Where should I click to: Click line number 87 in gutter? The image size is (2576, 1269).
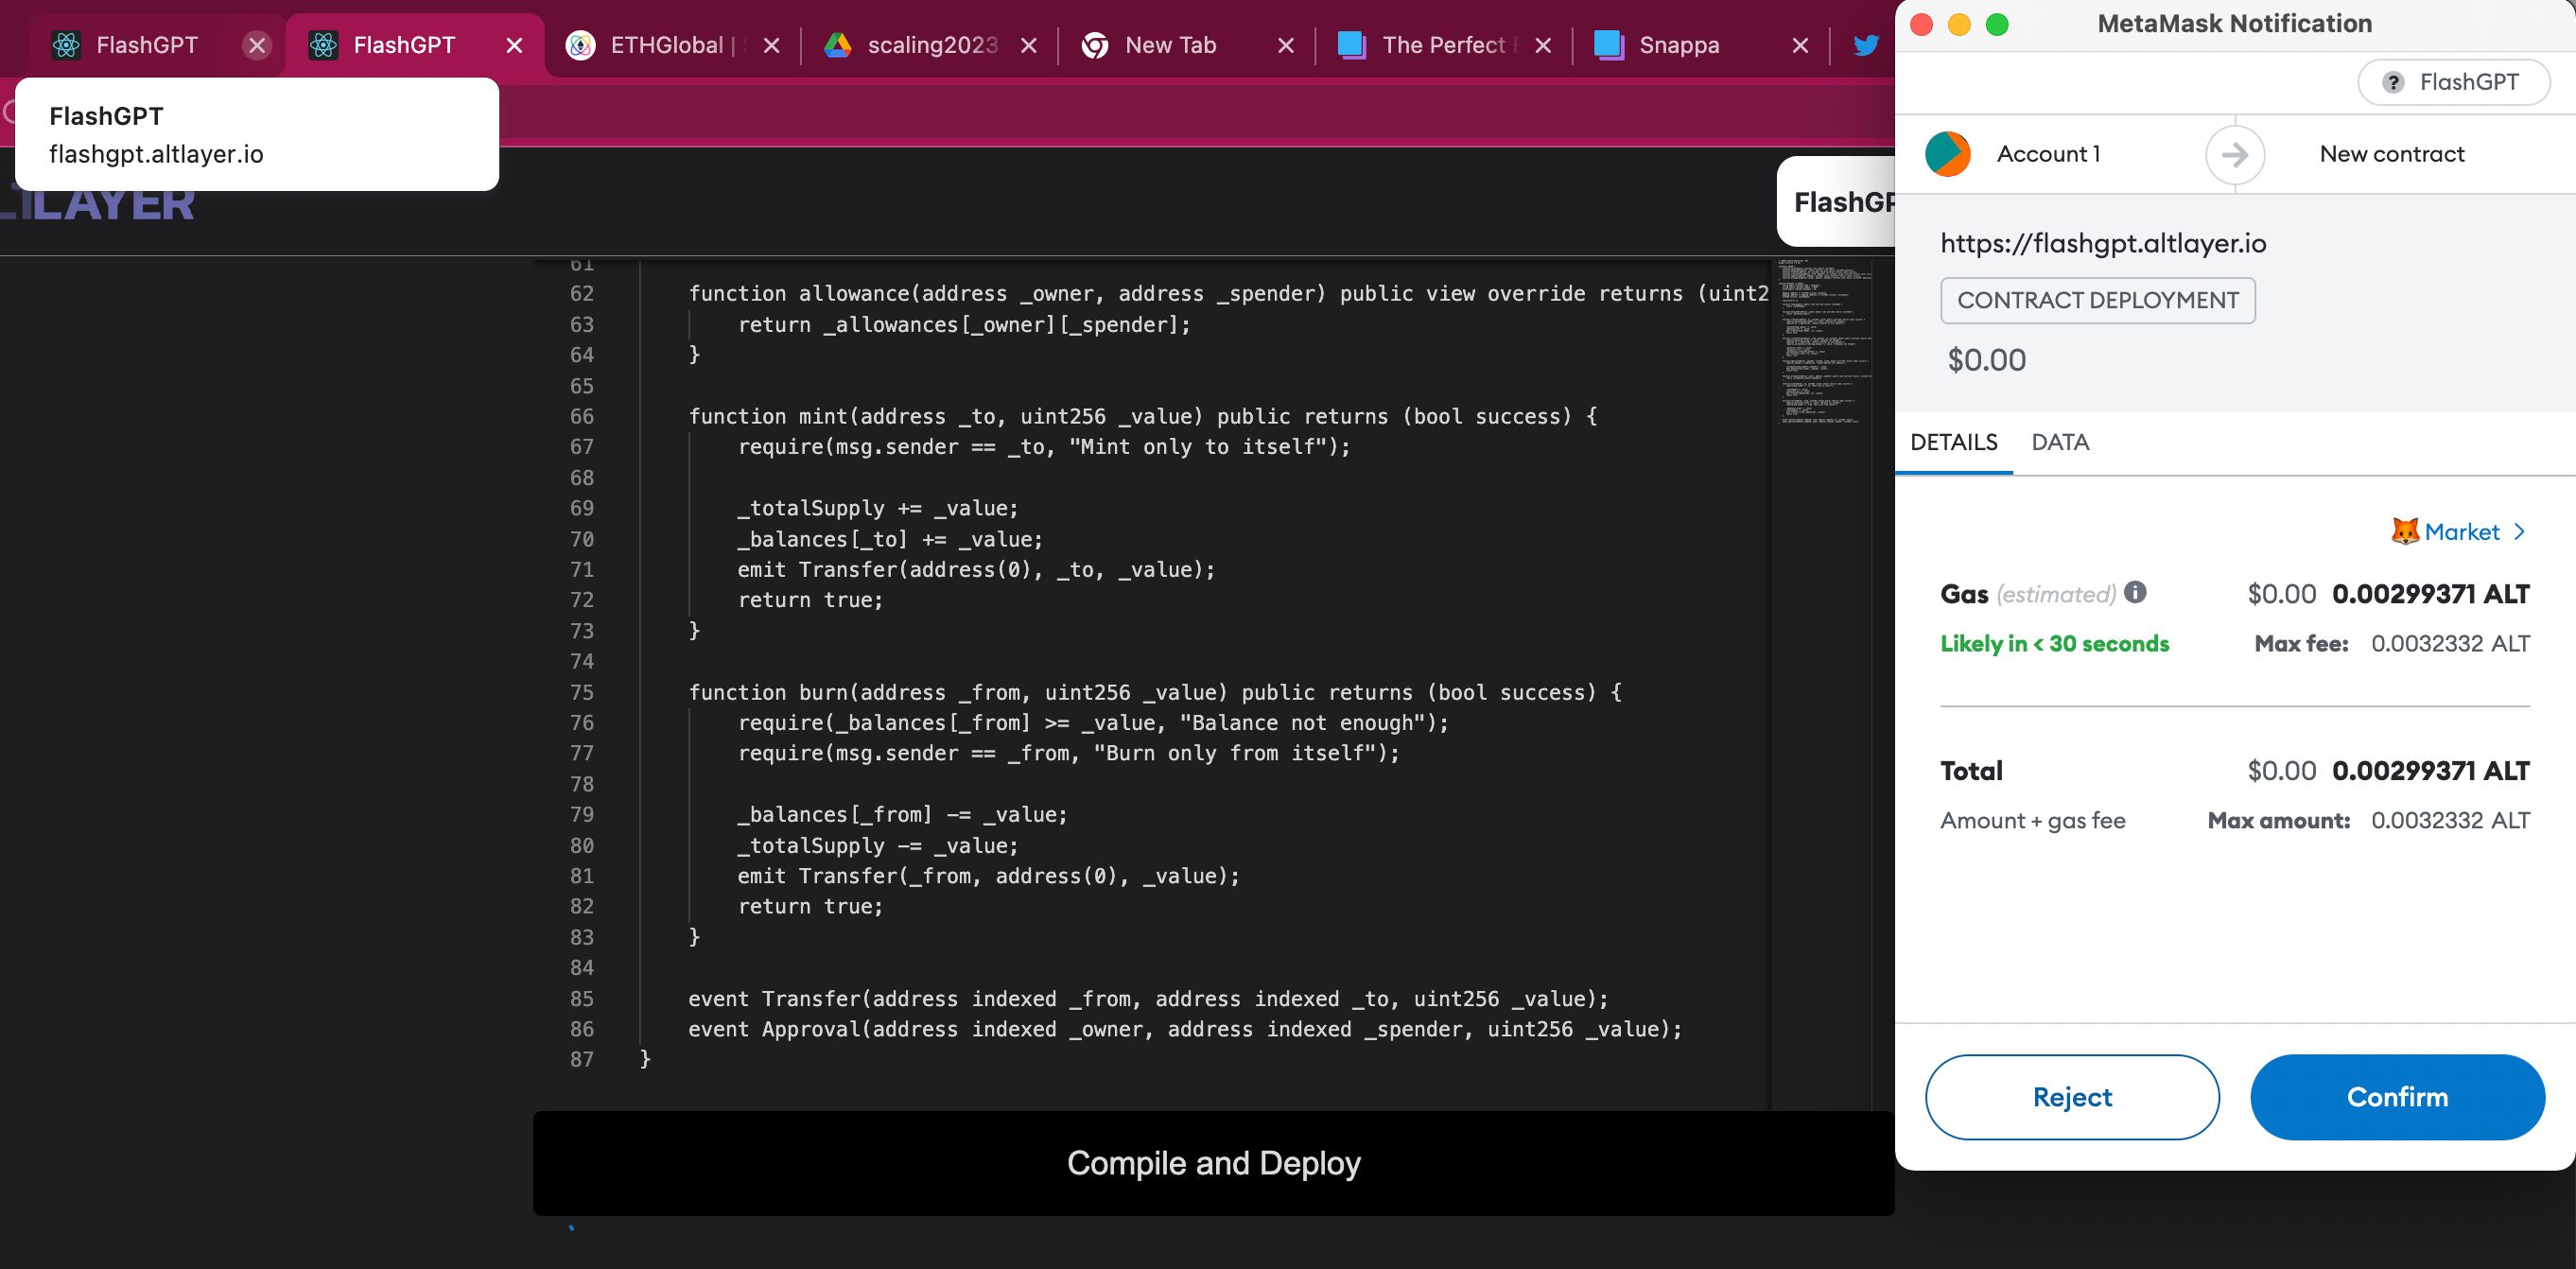(582, 1059)
